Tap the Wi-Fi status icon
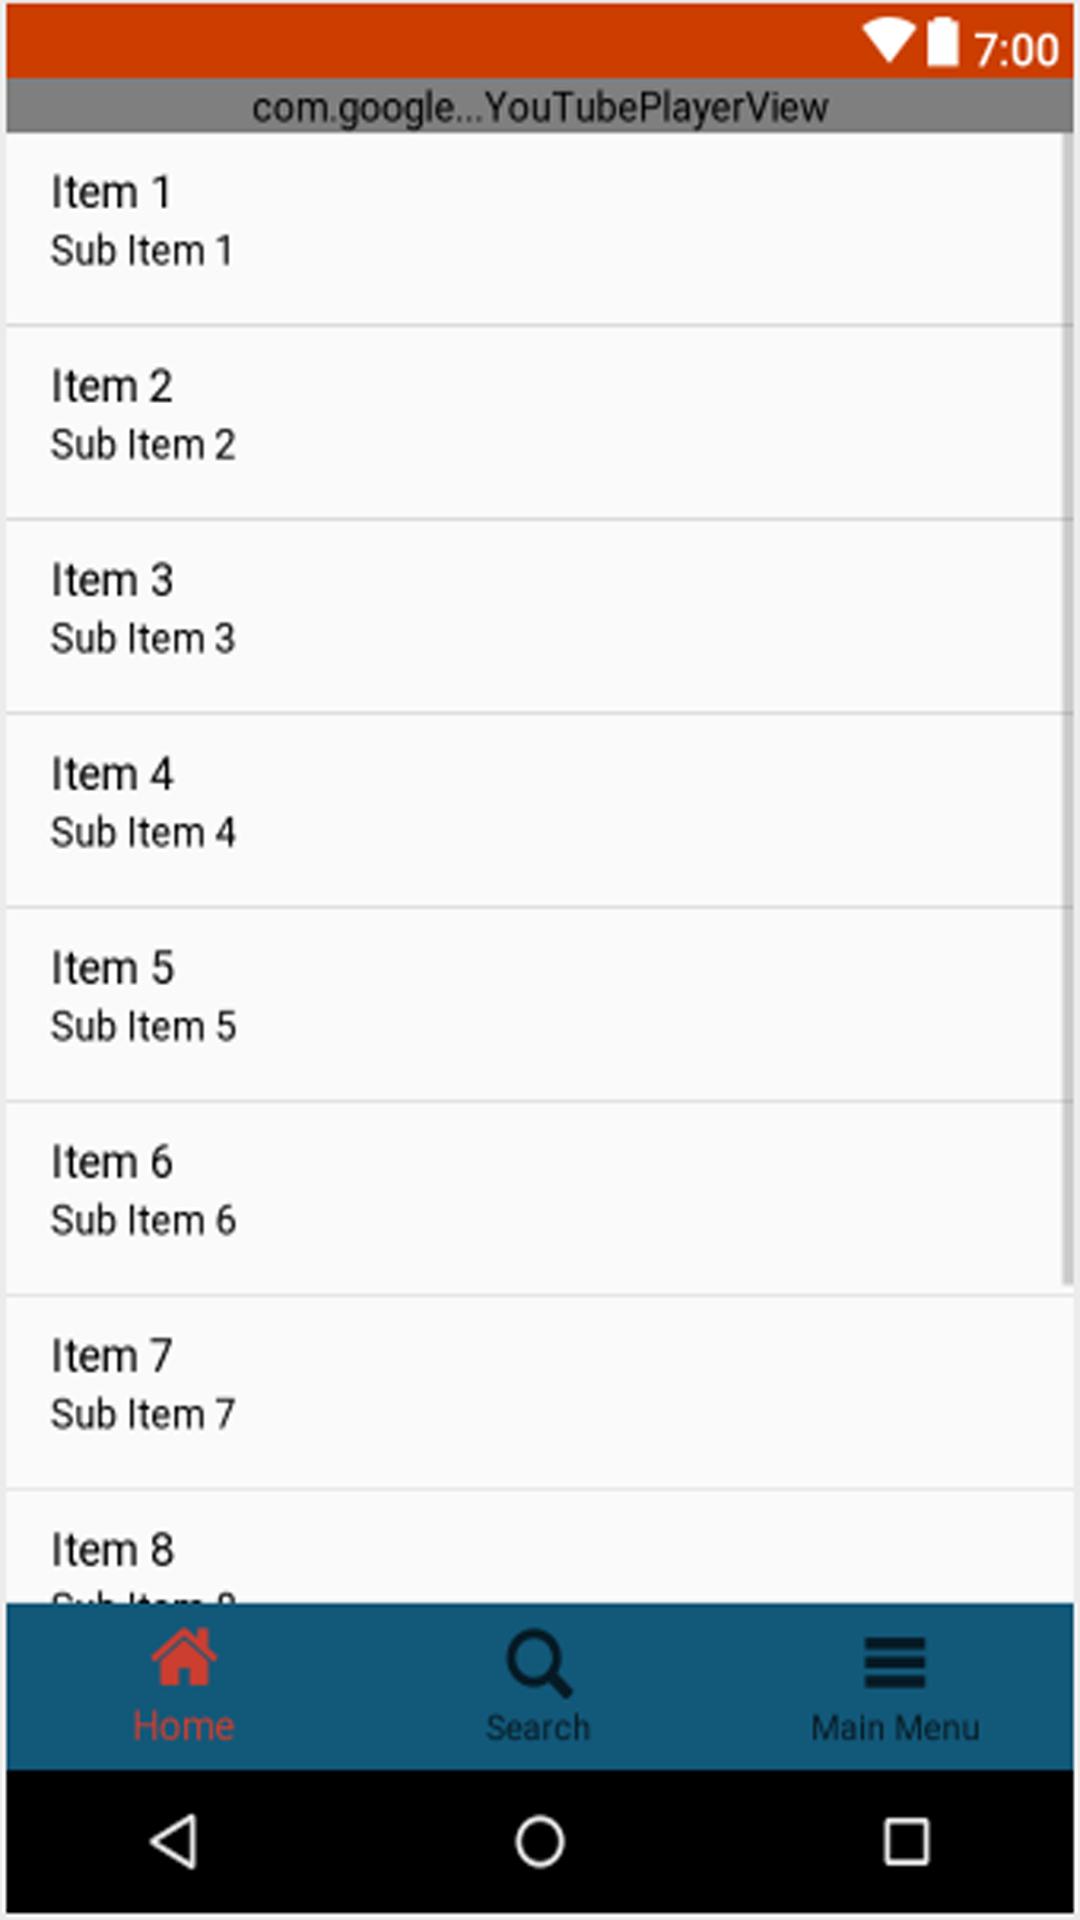Image resolution: width=1080 pixels, height=1920 pixels. [889, 42]
